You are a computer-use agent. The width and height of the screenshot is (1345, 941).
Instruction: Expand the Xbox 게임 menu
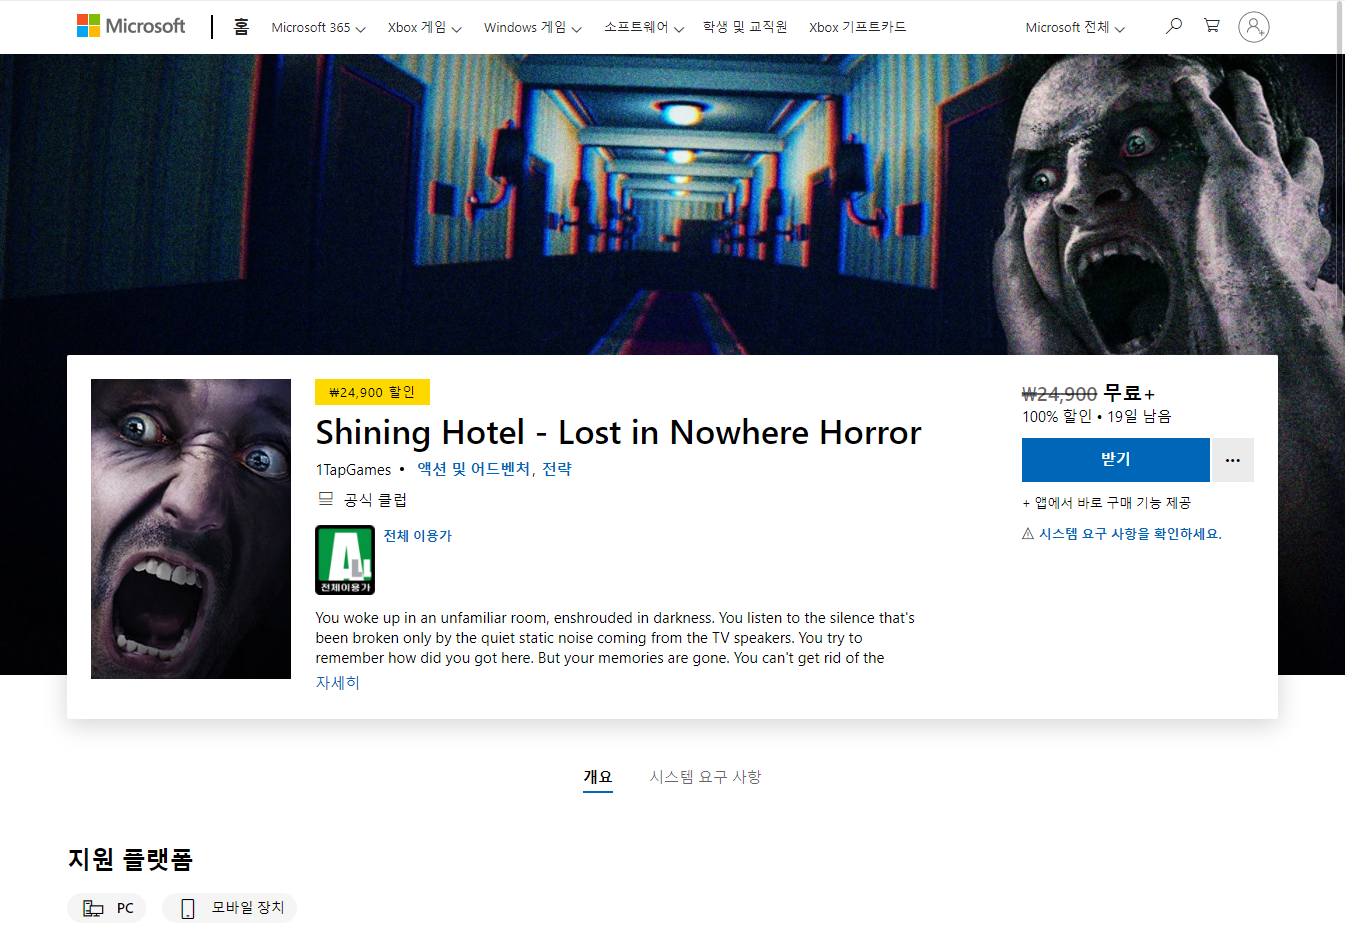click(425, 27)
